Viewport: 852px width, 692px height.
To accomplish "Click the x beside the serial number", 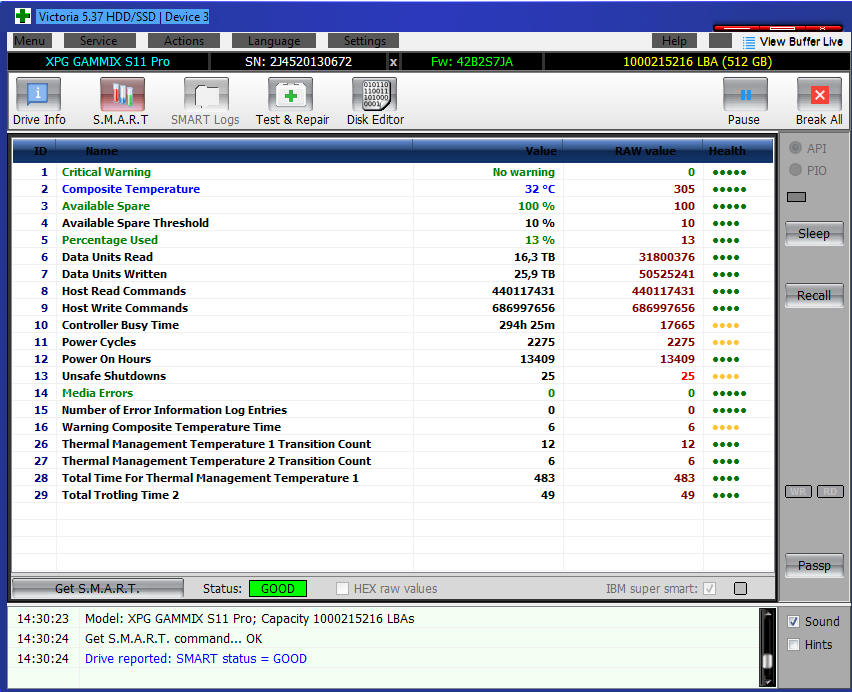I will pyautogui.click(x=393, y=62).
